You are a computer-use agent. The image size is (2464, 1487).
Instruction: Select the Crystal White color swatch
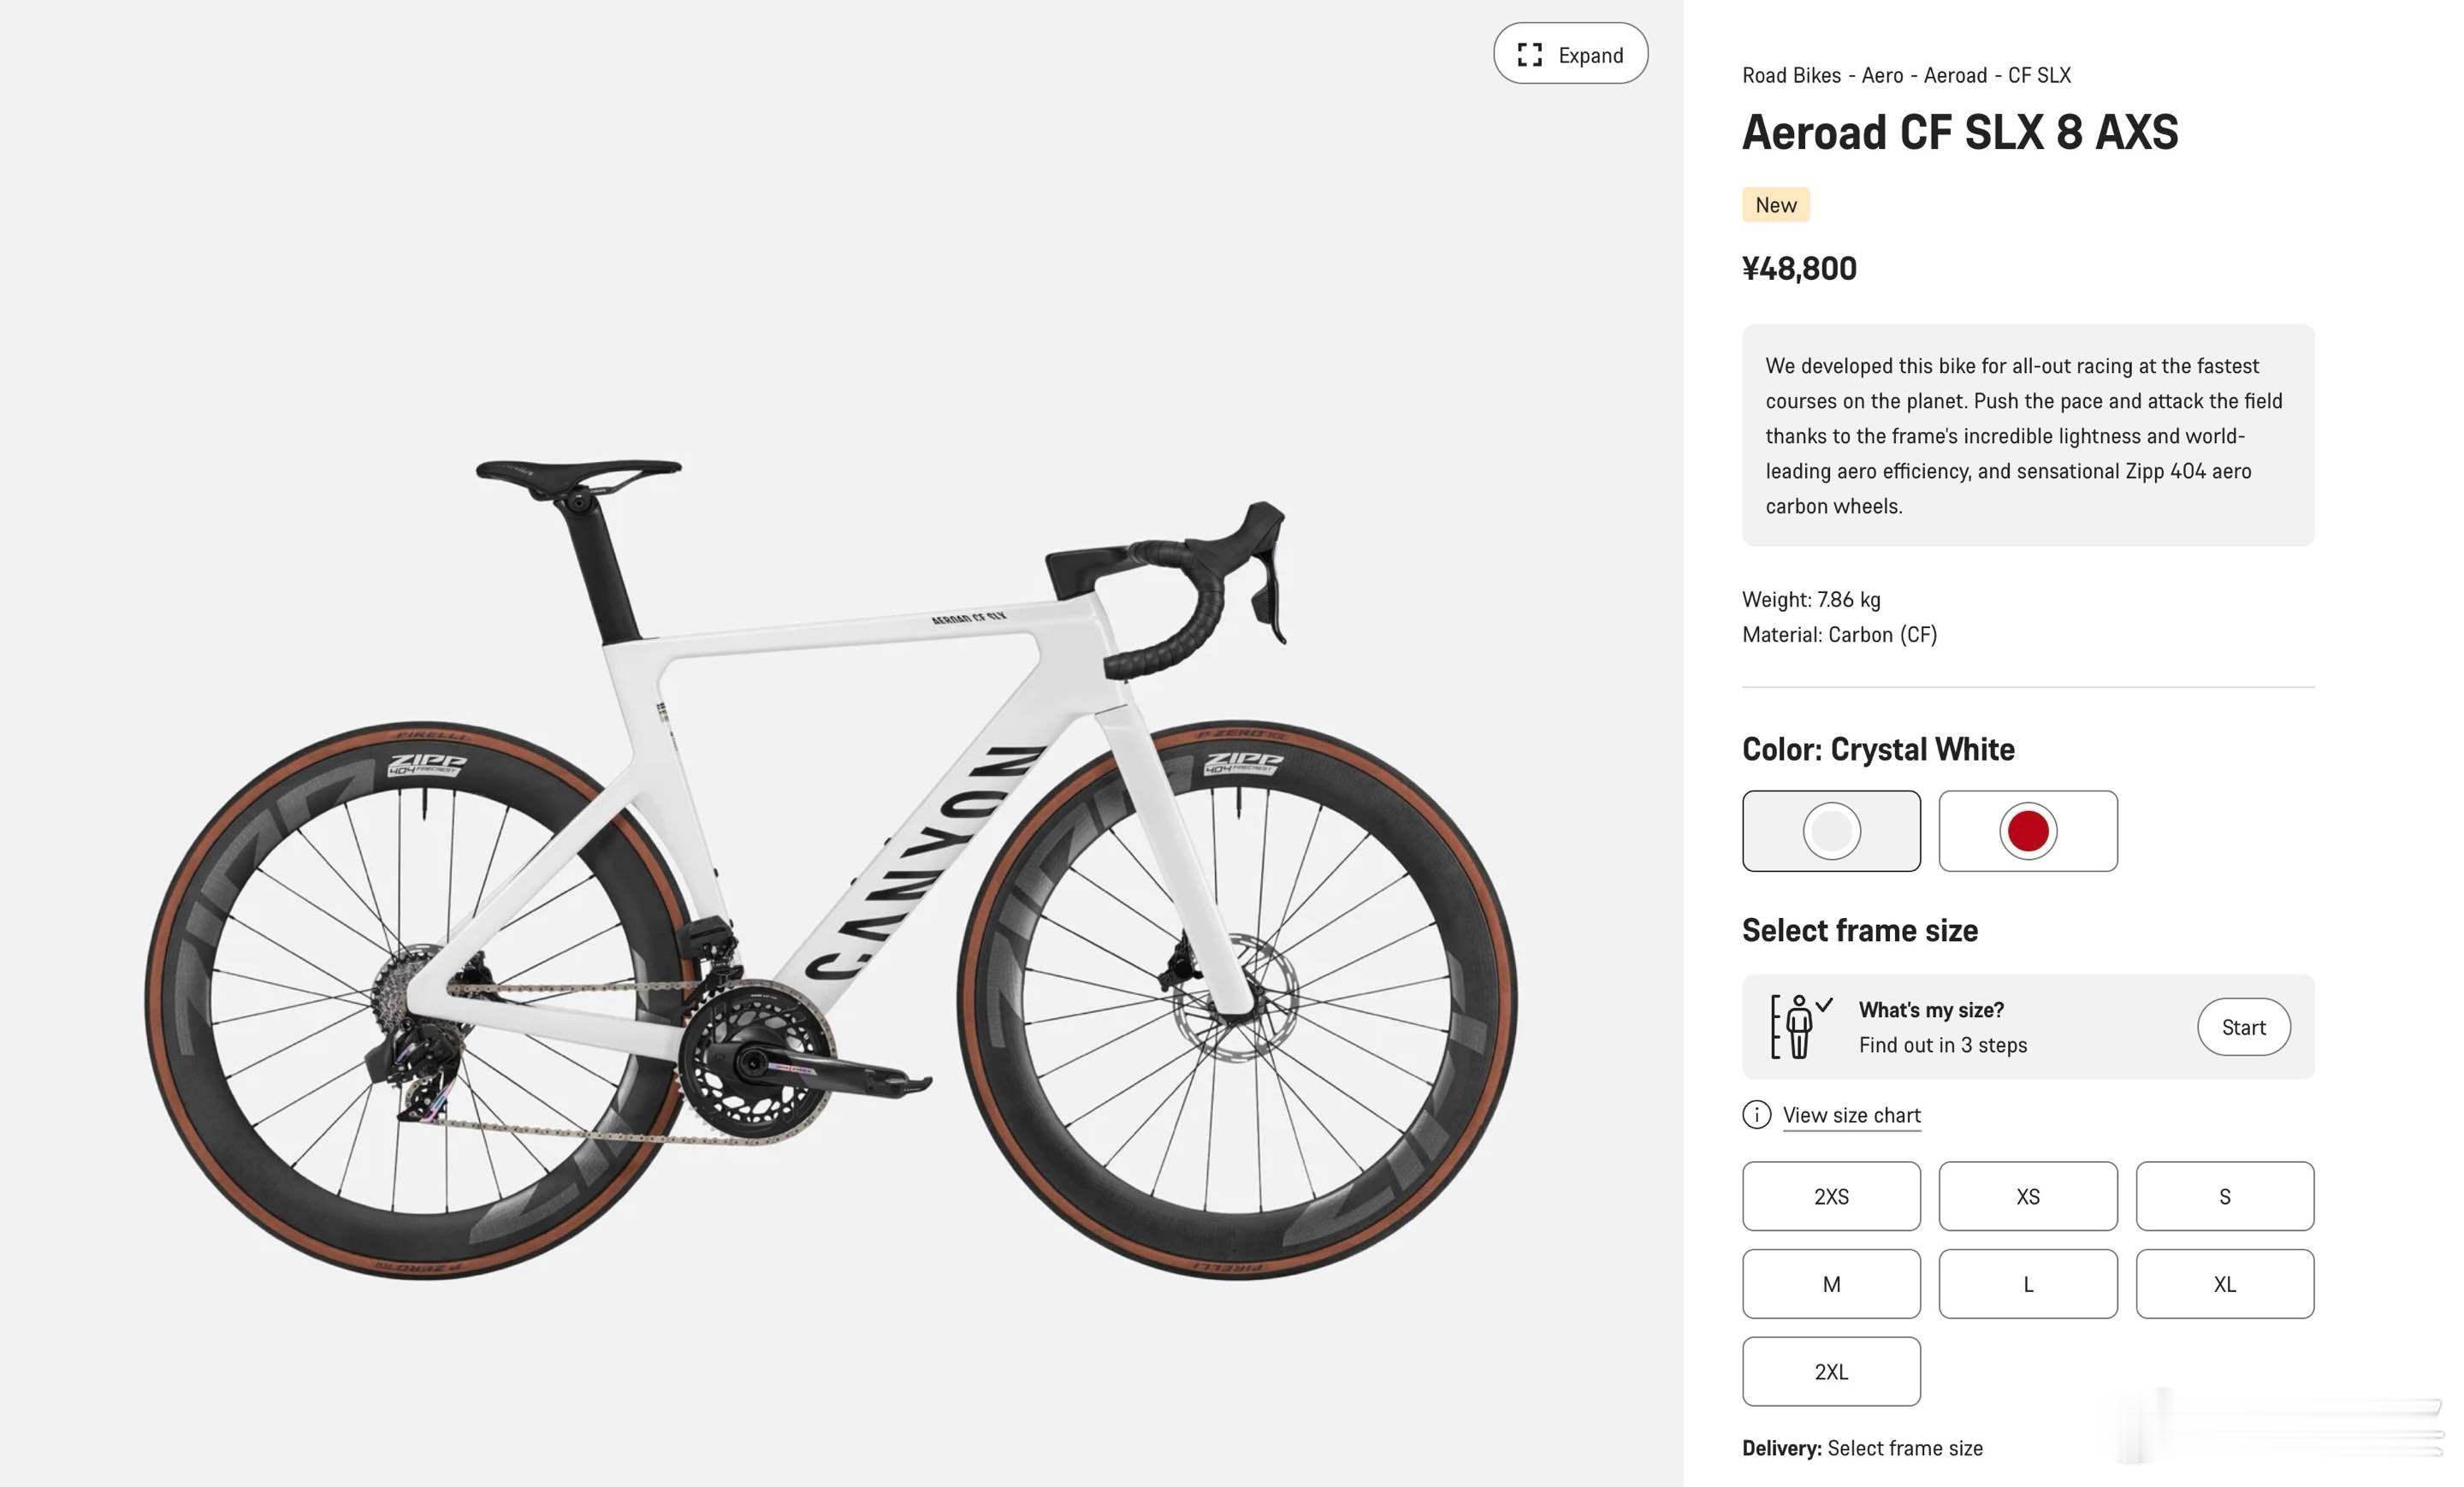[1830, 830]
